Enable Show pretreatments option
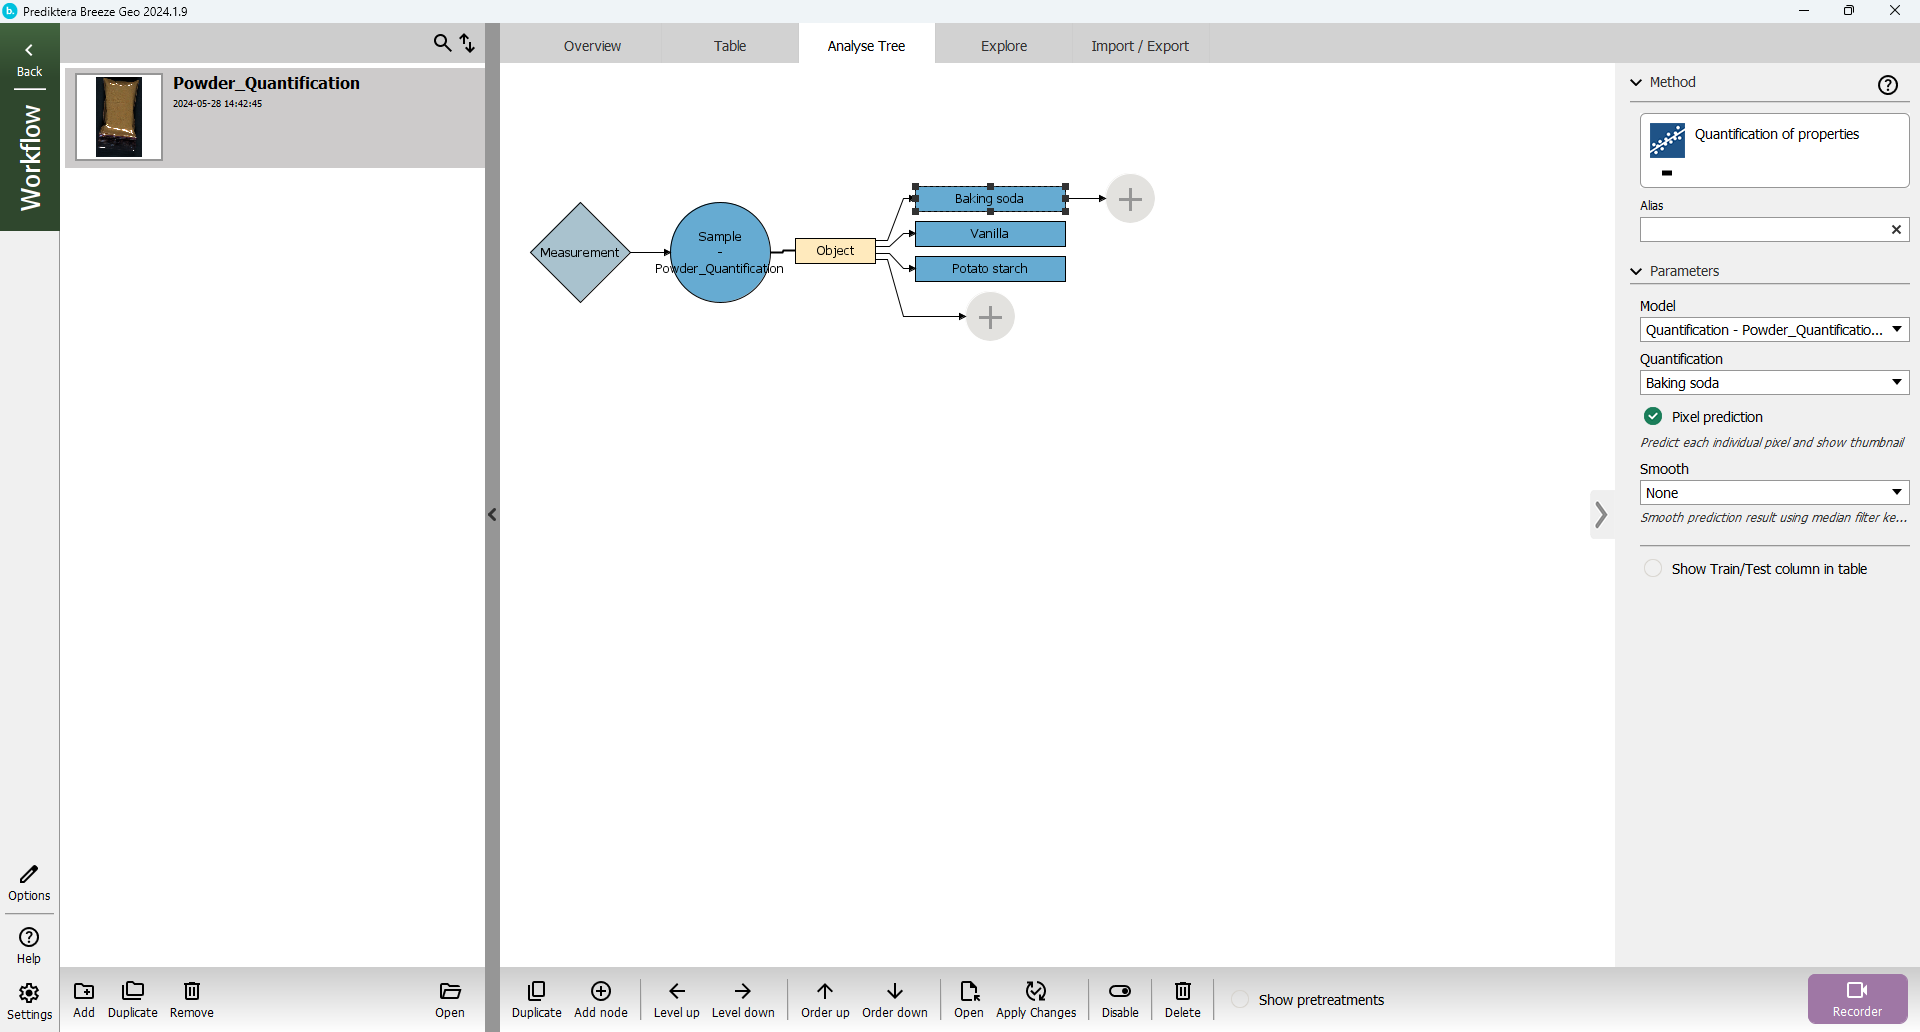This screenshot has width=1920, height=1032. click(x=1240, y=1000)
